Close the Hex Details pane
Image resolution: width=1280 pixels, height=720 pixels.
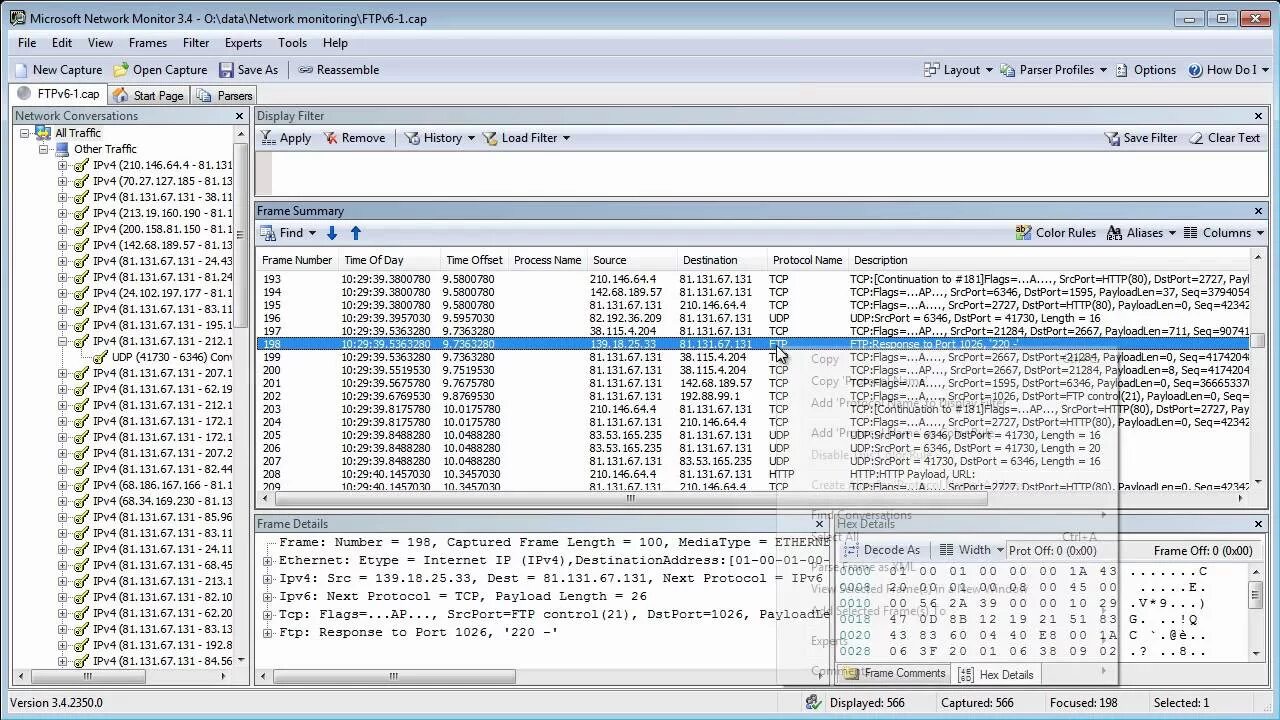tap(1259, 524)
